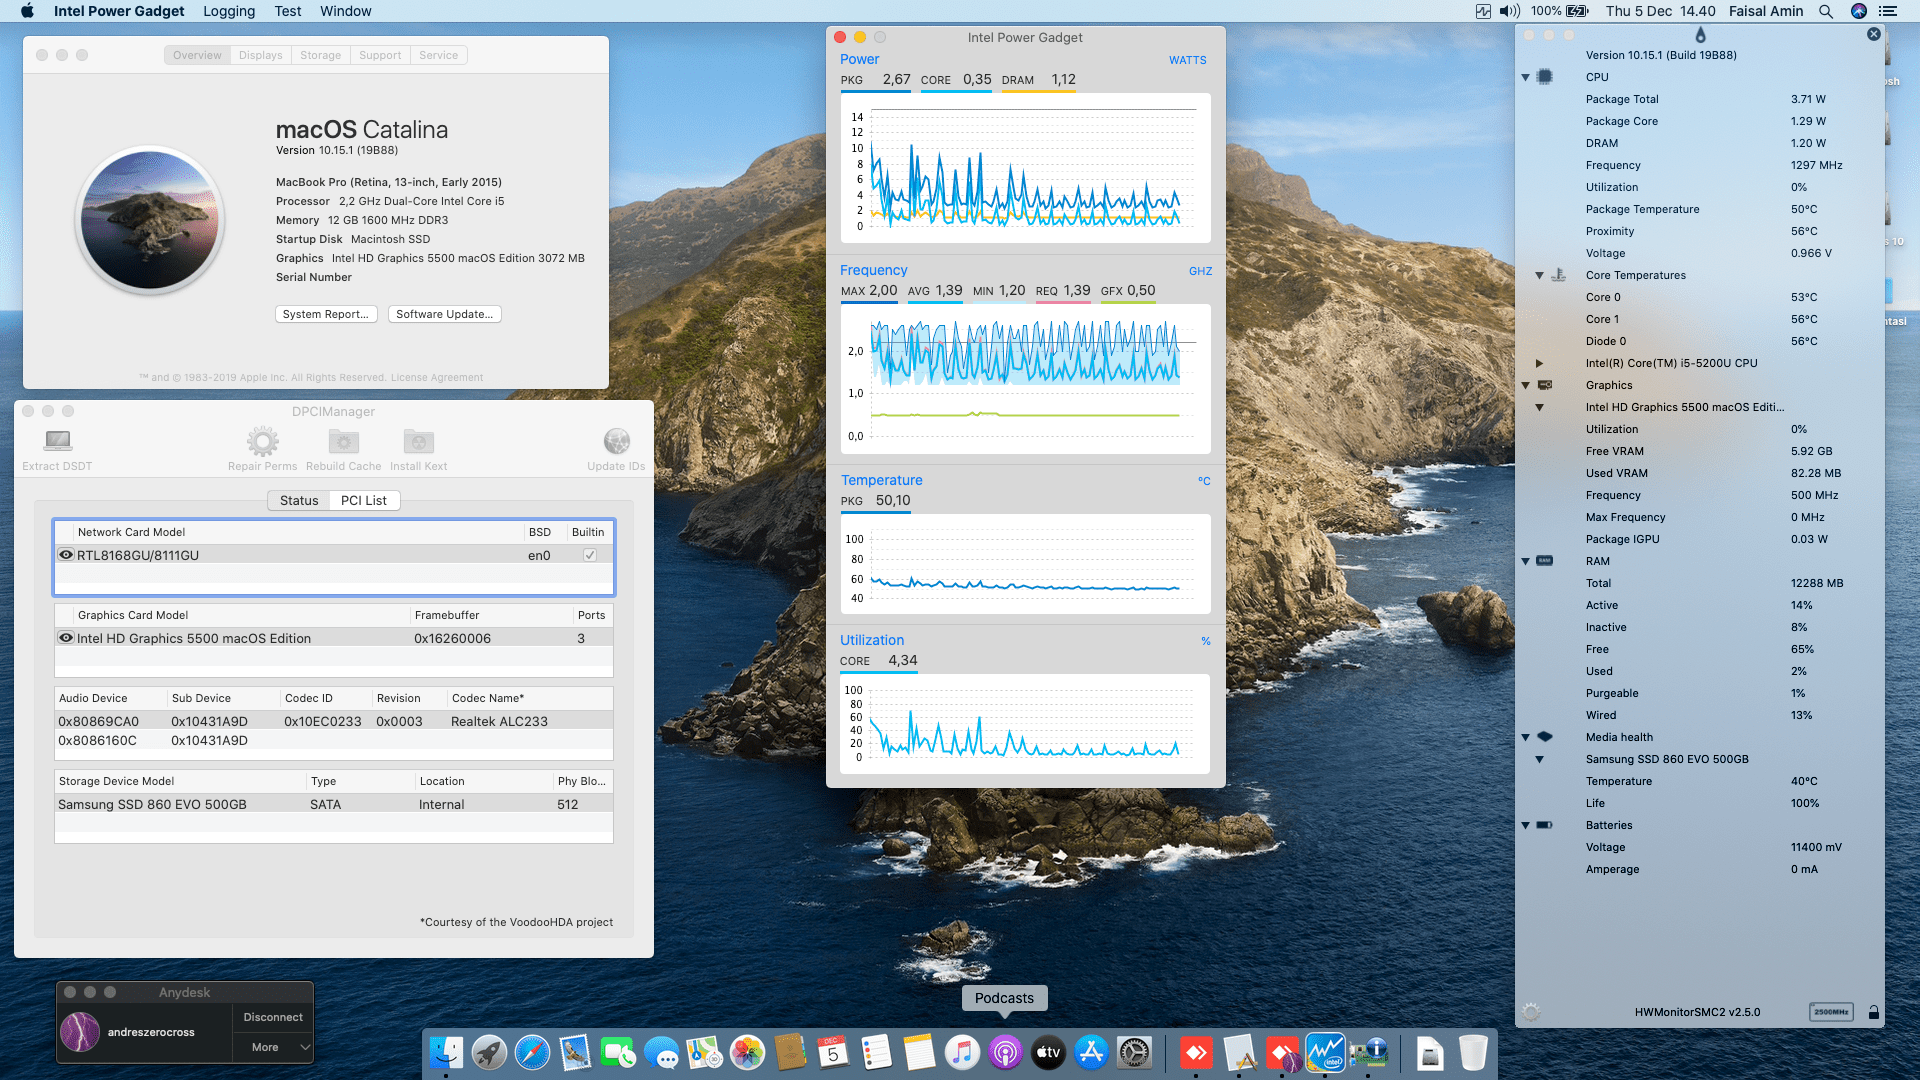Expand the Intel Core i5-5200U CPU entry
1920x1080 pixels.
coord(1538,363)
